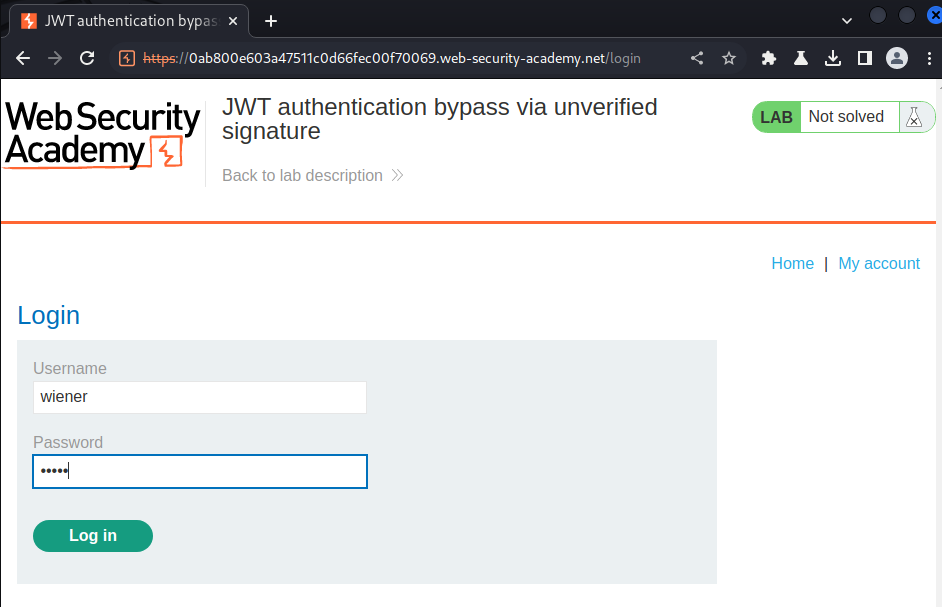This screenshot has width=942, height=607.
Task: Submit the form with Log in button
Action: [93, 535]
